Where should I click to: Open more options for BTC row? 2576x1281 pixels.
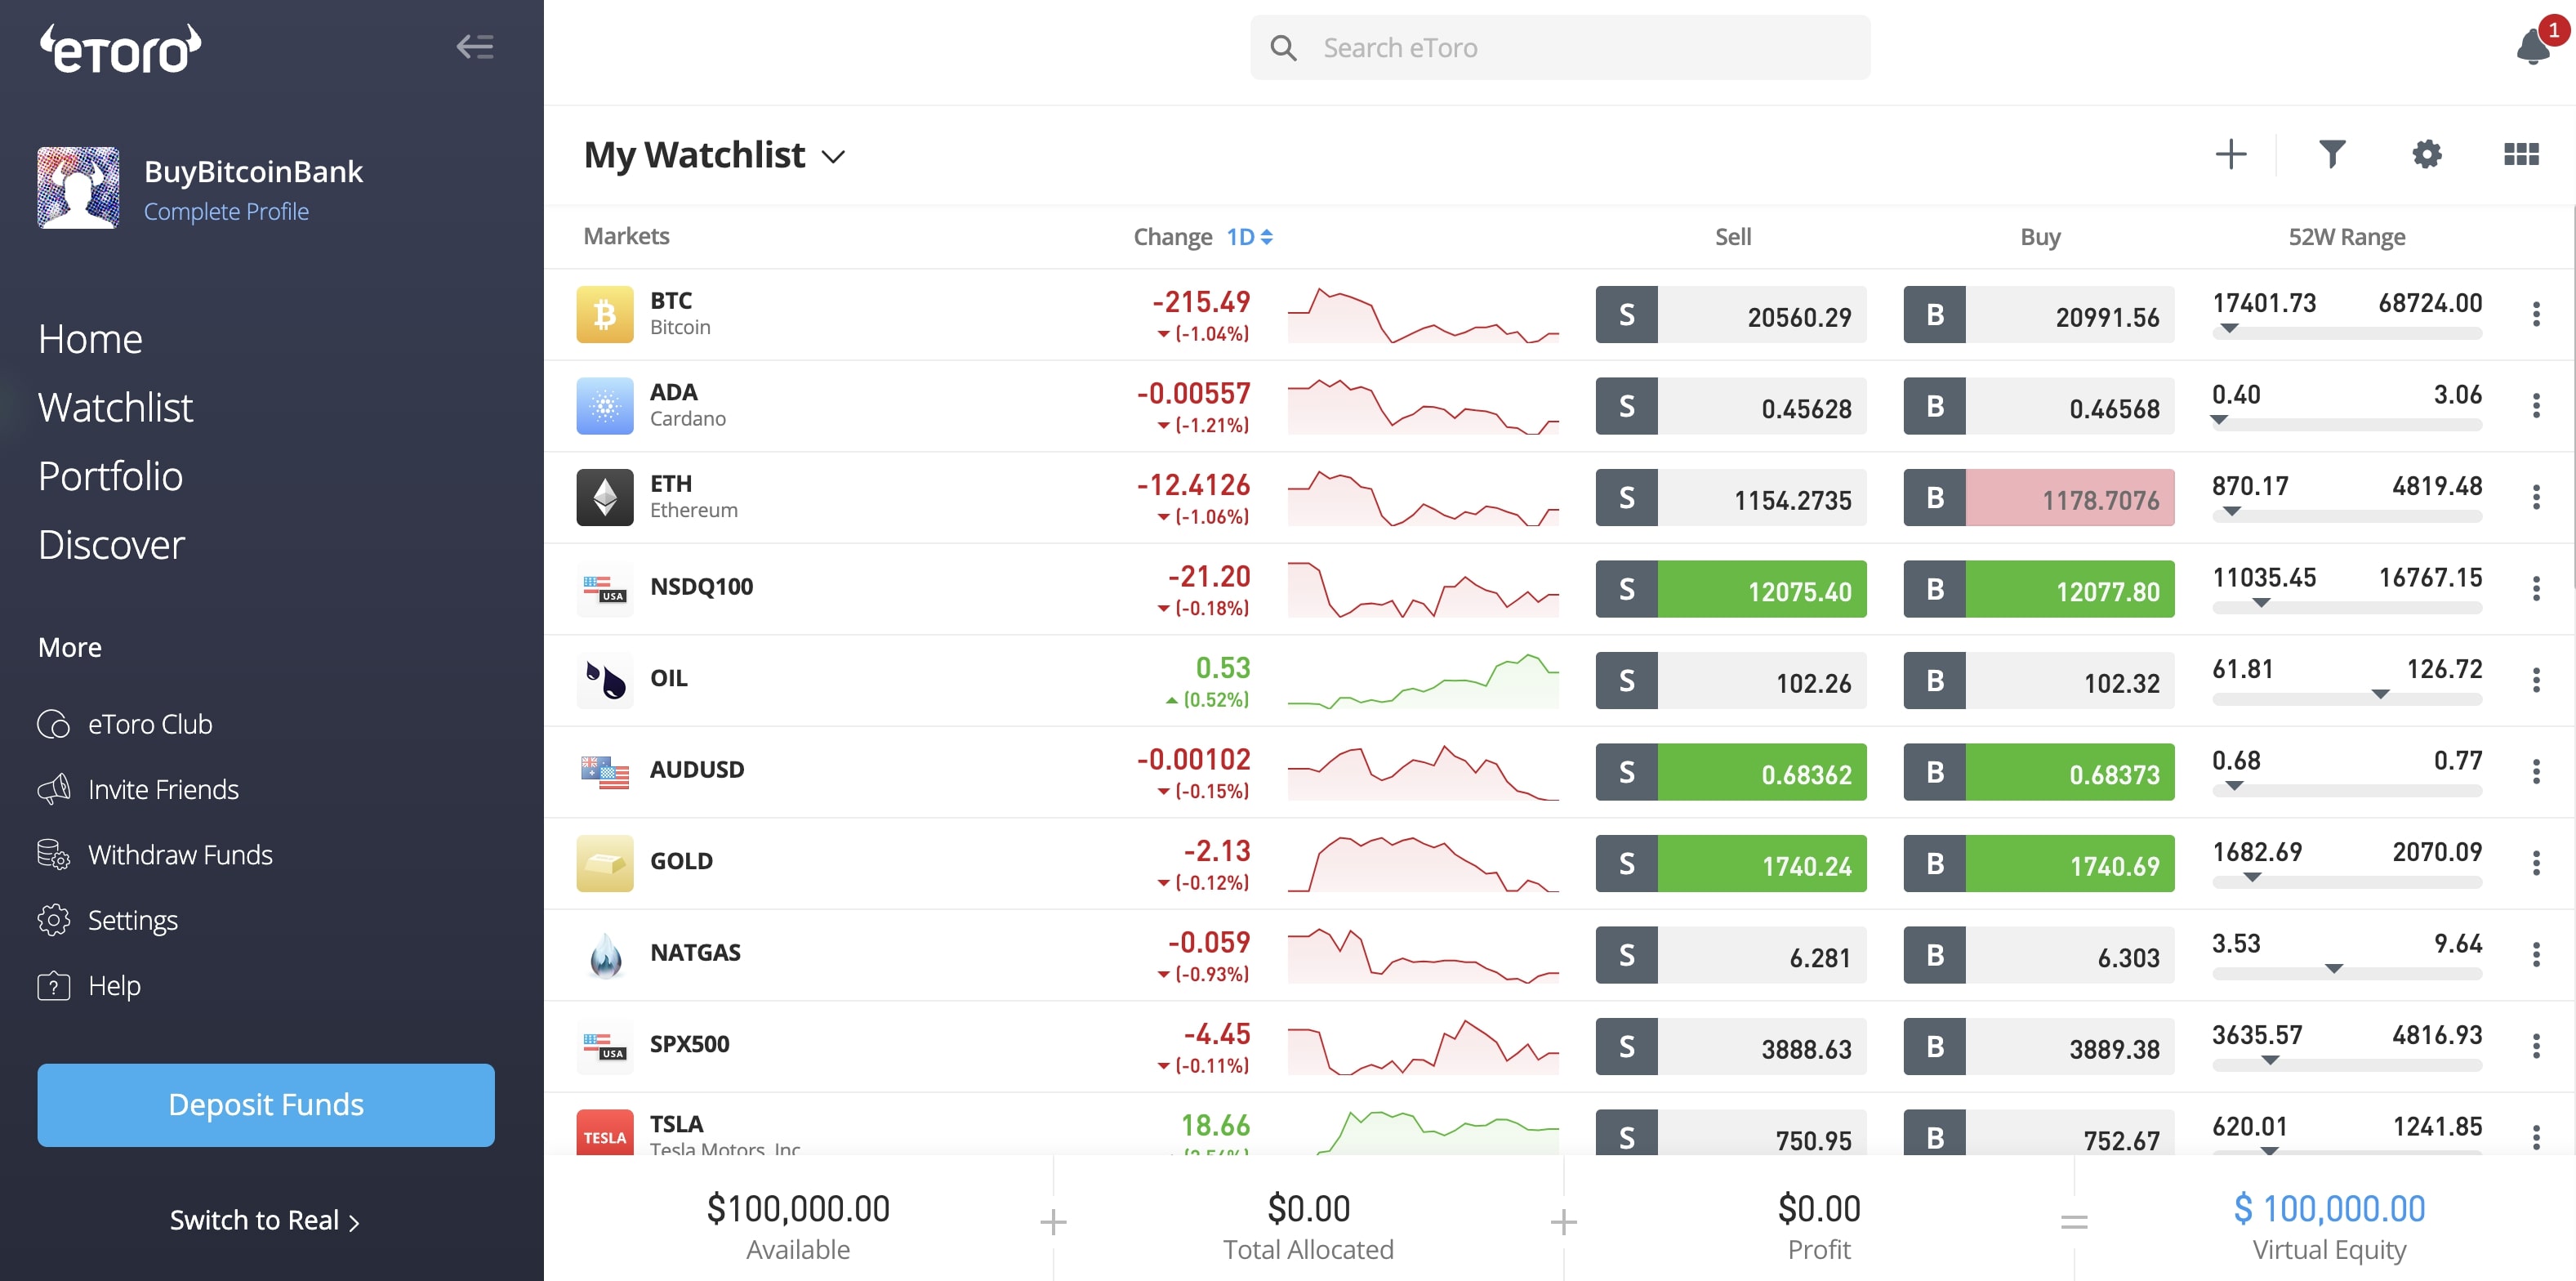[2536, 314]
